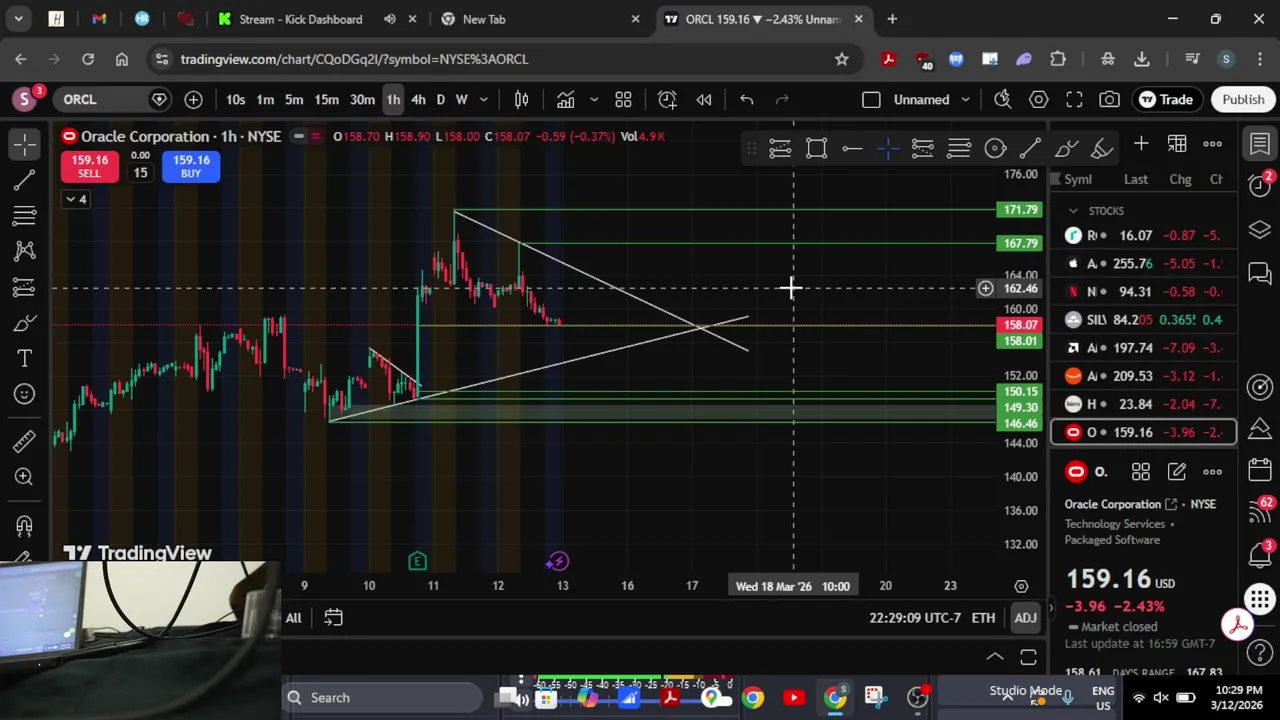
Task: Select the watchlist row with last 94.31
Action: point(1143,291)
